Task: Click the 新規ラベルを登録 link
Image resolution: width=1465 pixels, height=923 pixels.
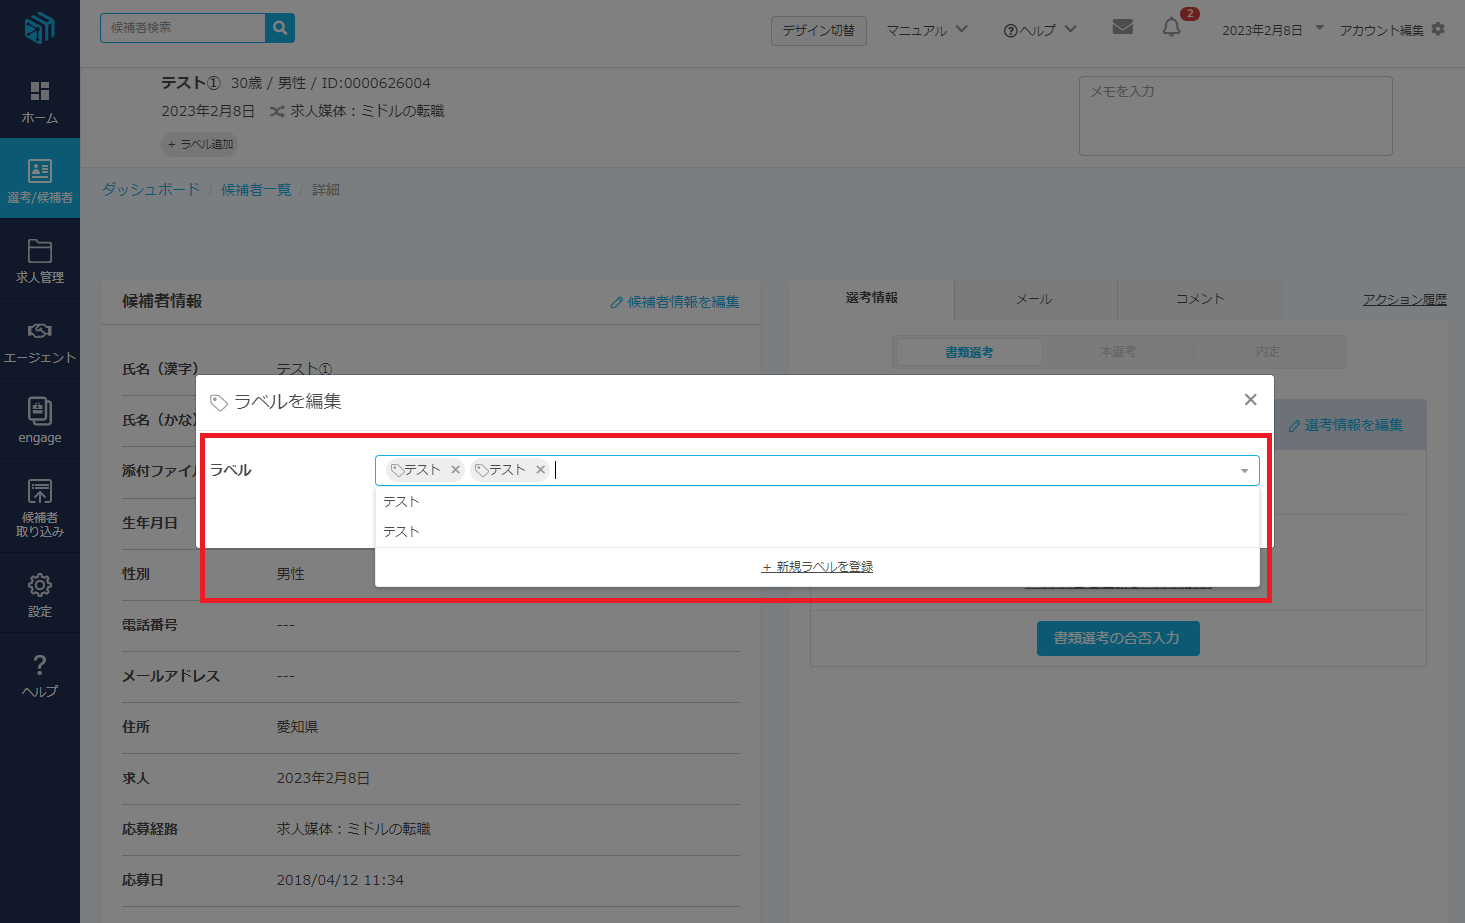Action: [x=817, y=567]
